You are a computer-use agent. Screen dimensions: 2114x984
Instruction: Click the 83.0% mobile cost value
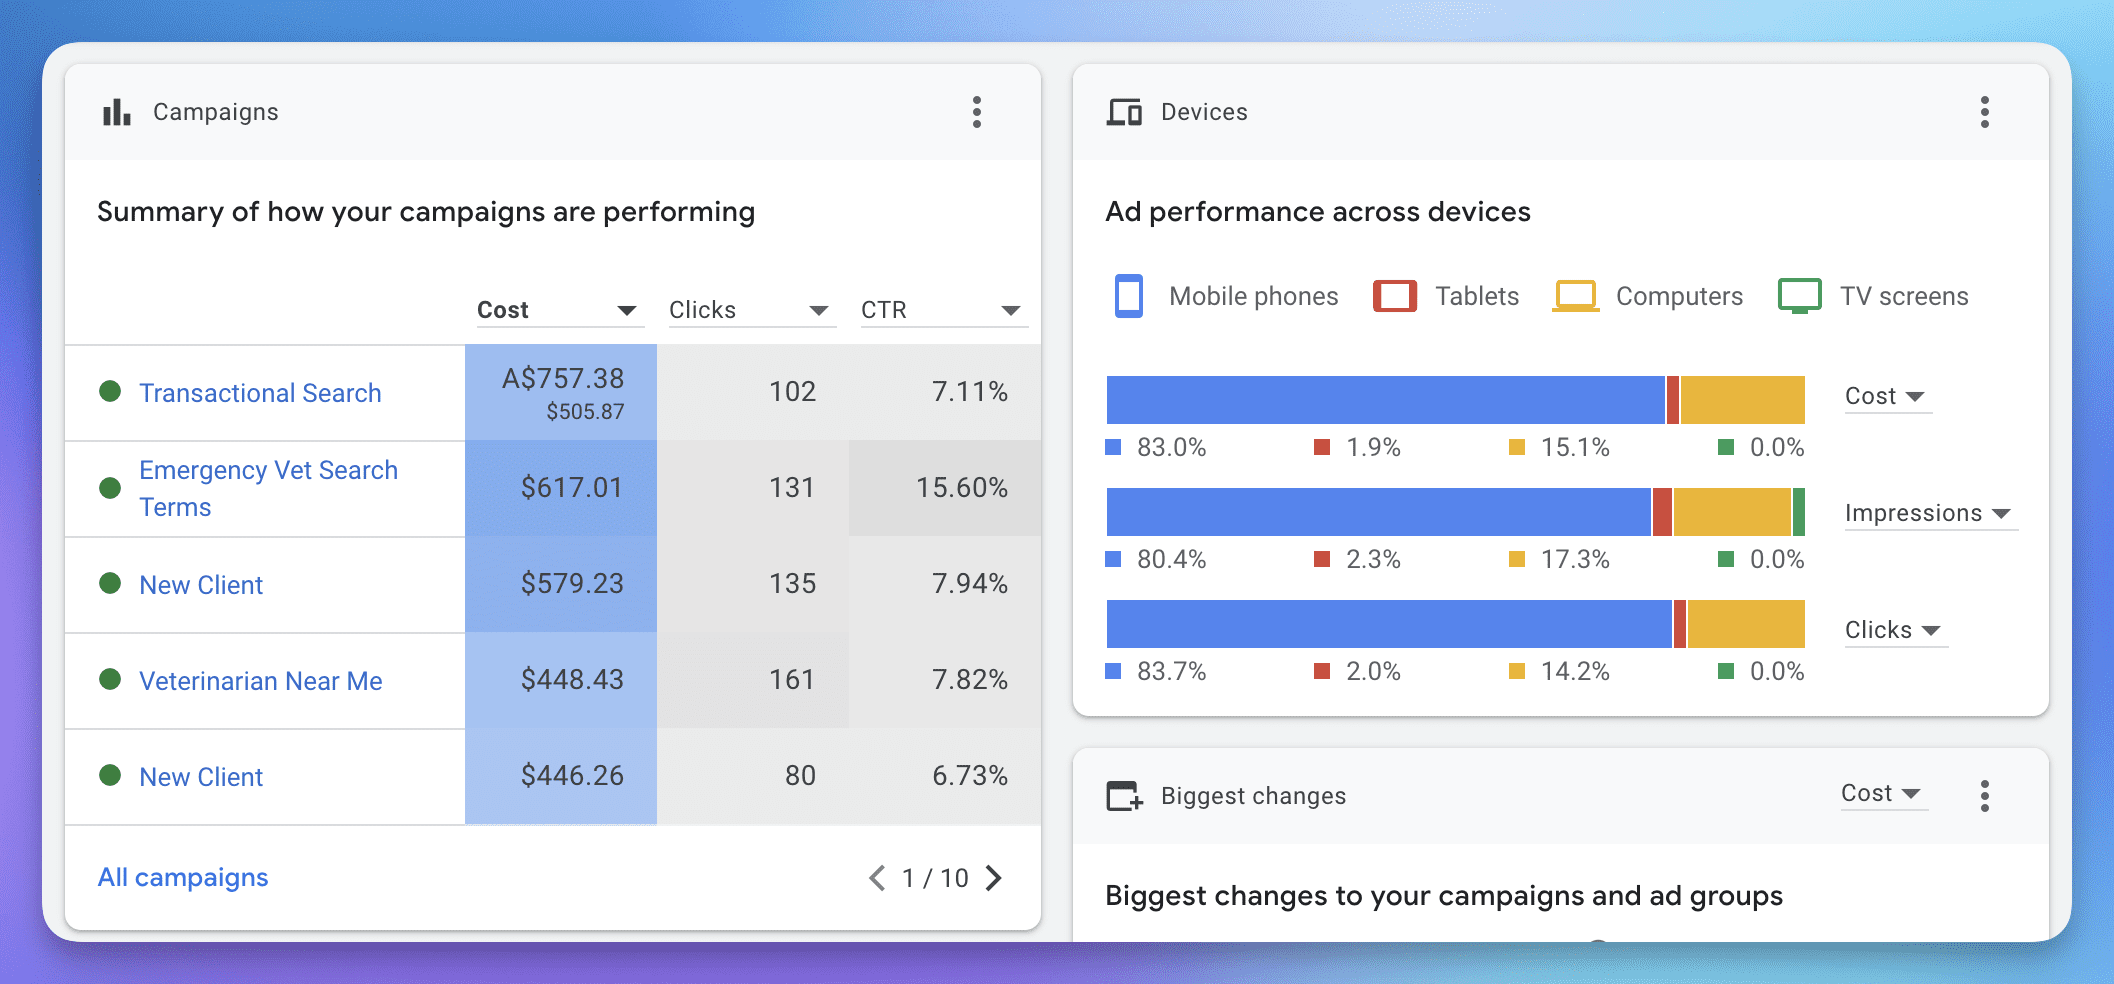pyautogui.click(x=1171, y=447)
